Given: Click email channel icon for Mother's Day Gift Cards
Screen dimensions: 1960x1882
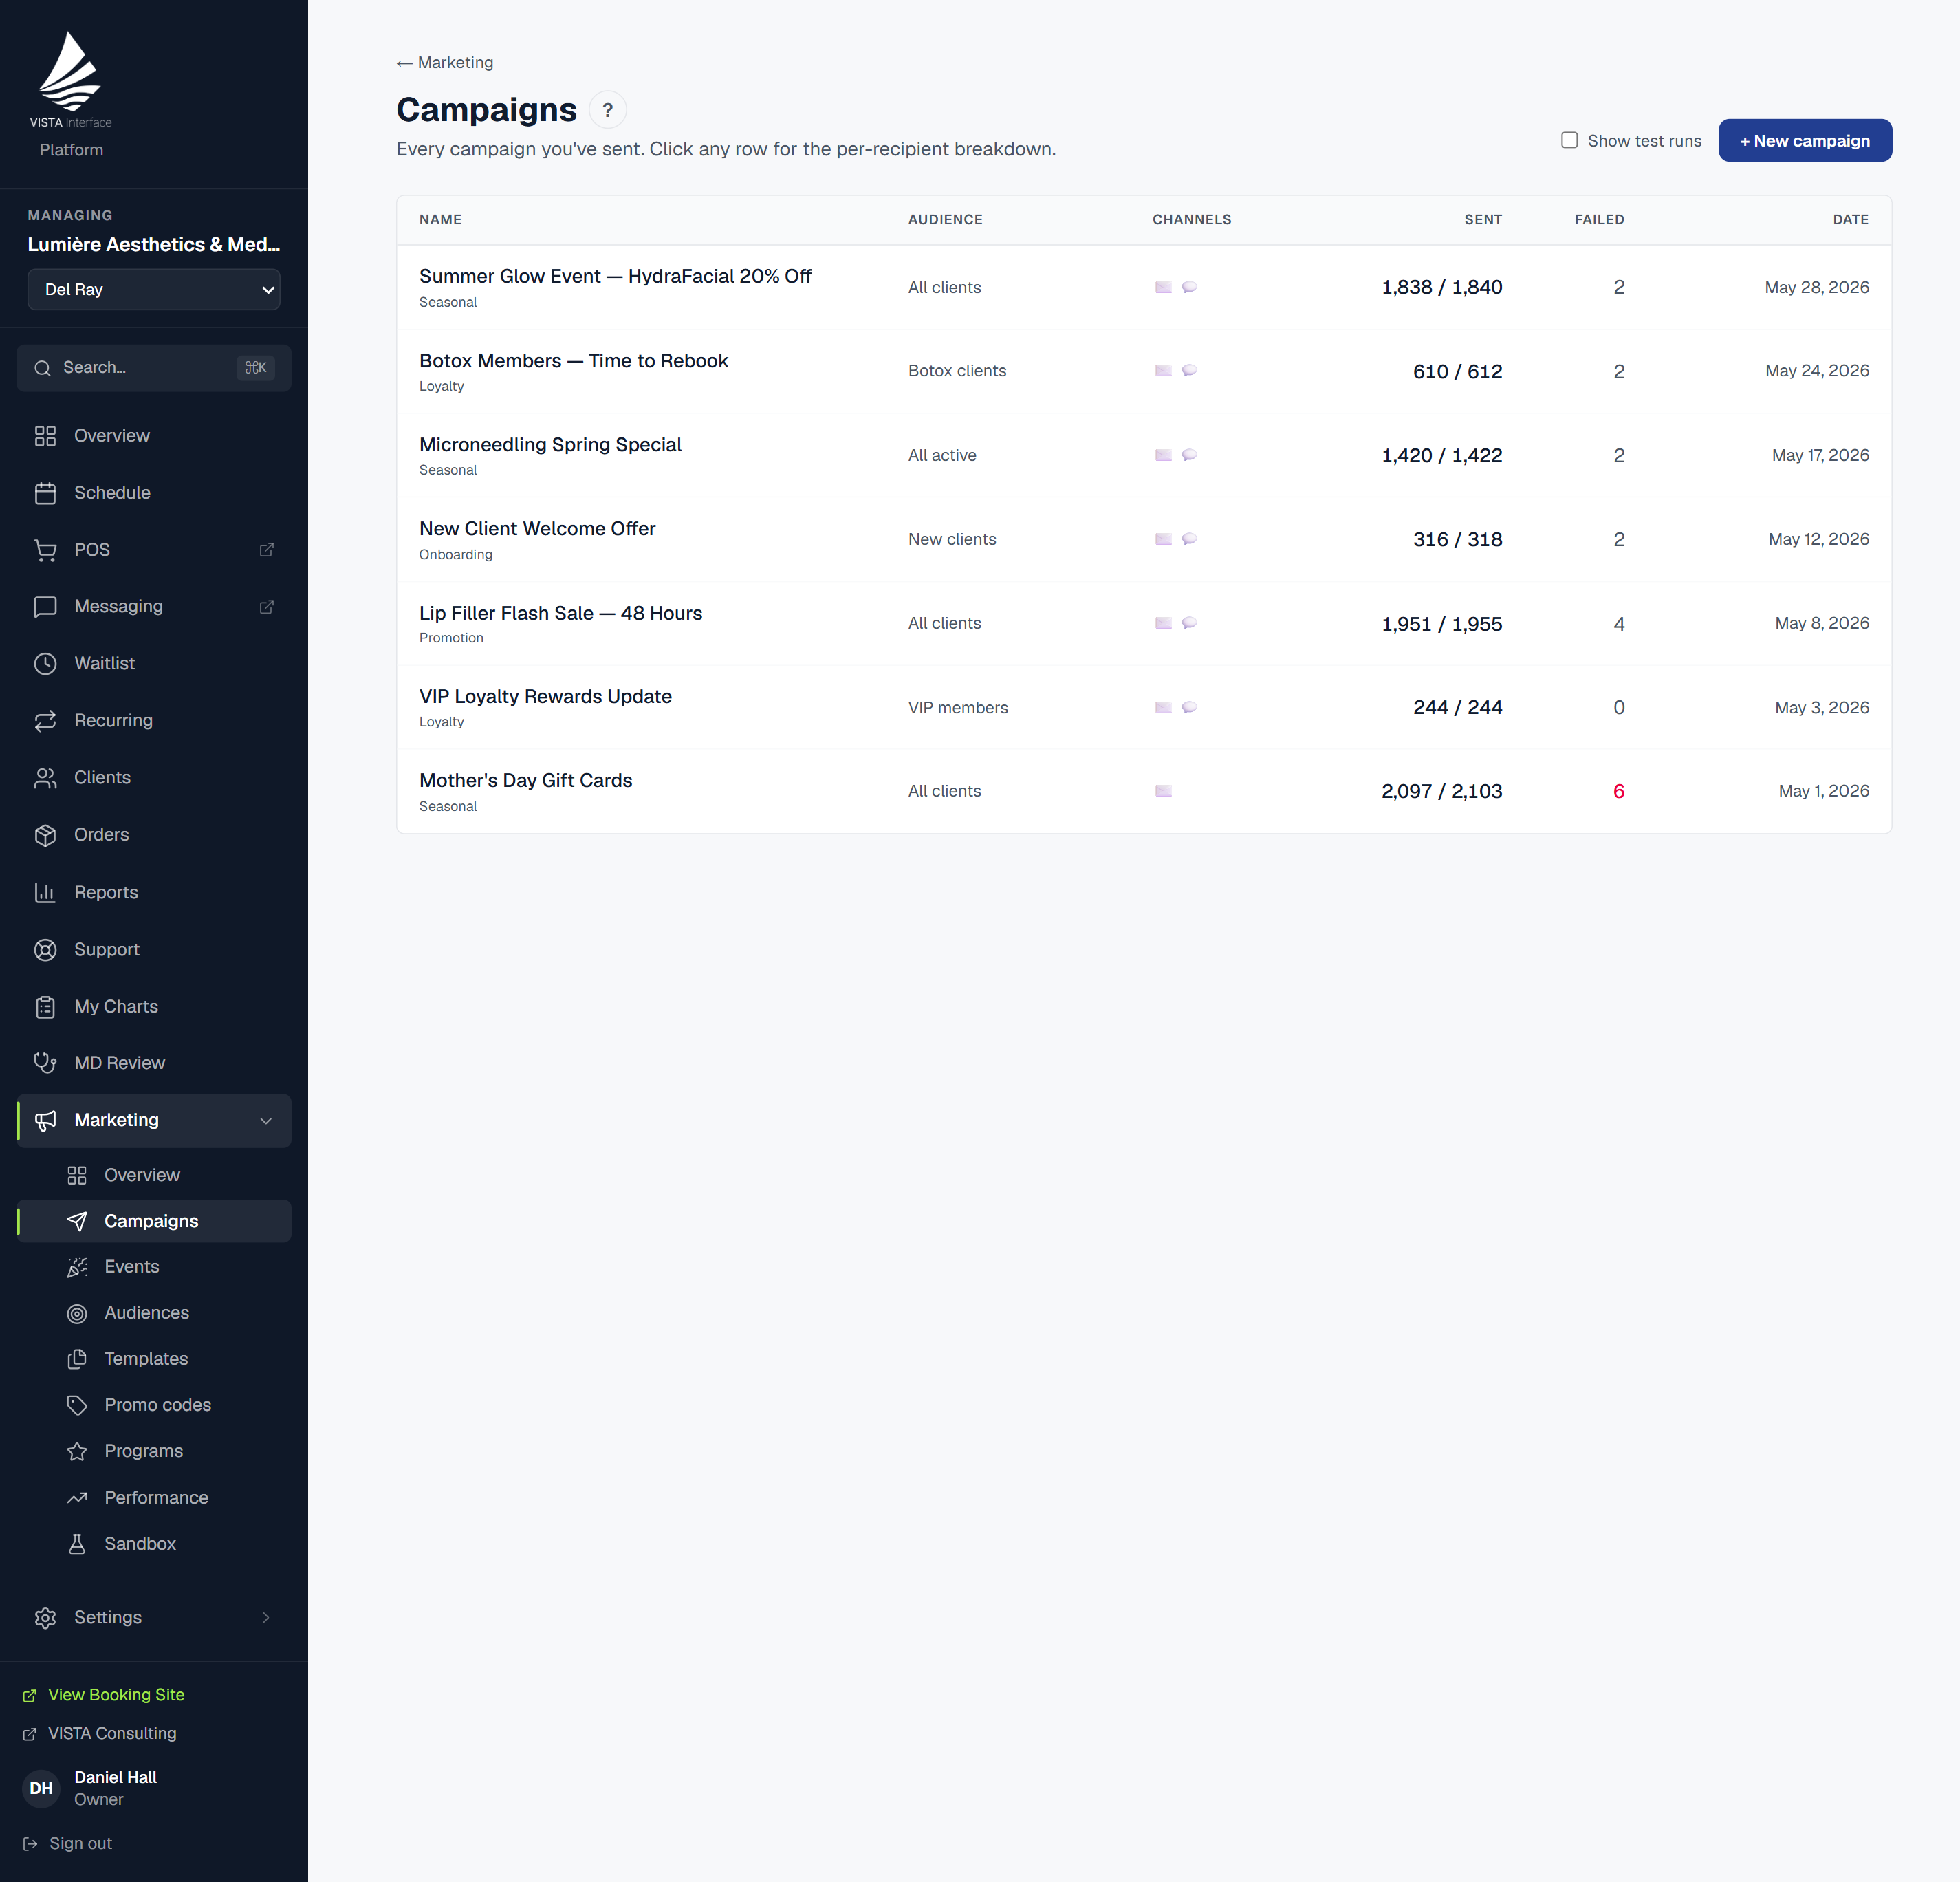Looking at the screenshot, I should tap(1163, 791).
